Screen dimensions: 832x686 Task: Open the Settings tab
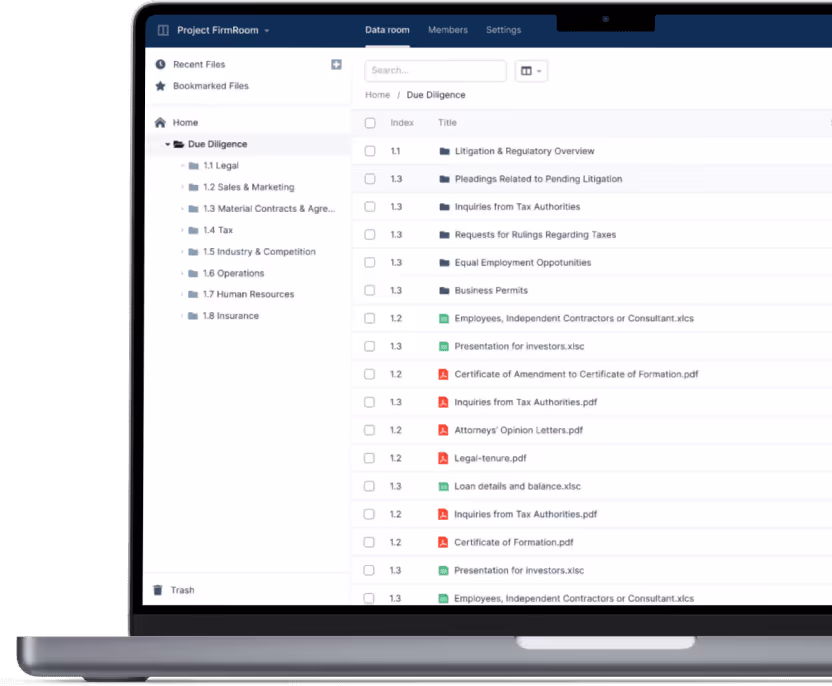(503, 30)
